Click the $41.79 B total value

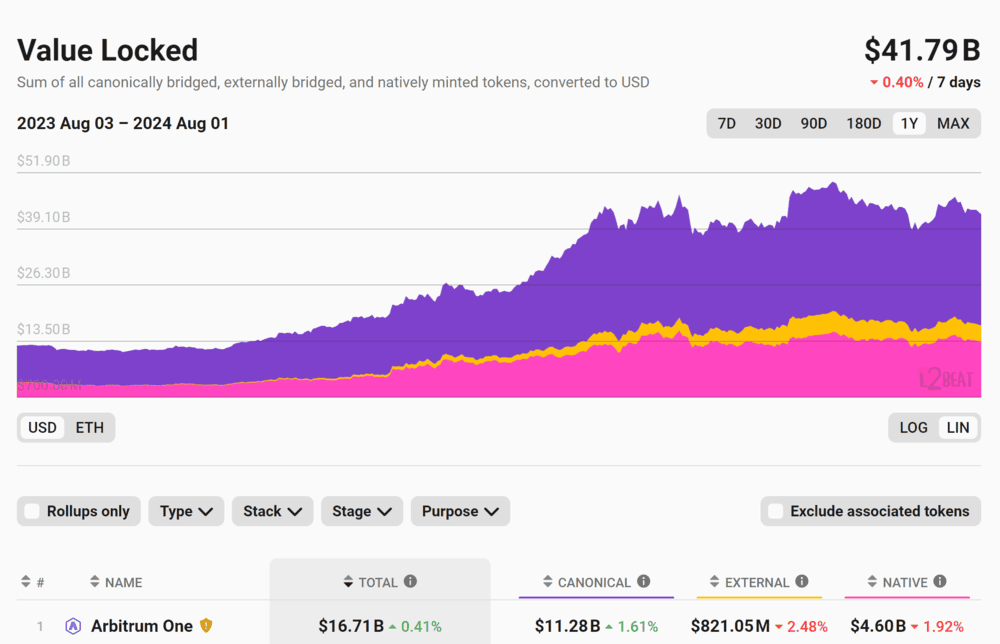pyautogui.click(x=922, y=50)
